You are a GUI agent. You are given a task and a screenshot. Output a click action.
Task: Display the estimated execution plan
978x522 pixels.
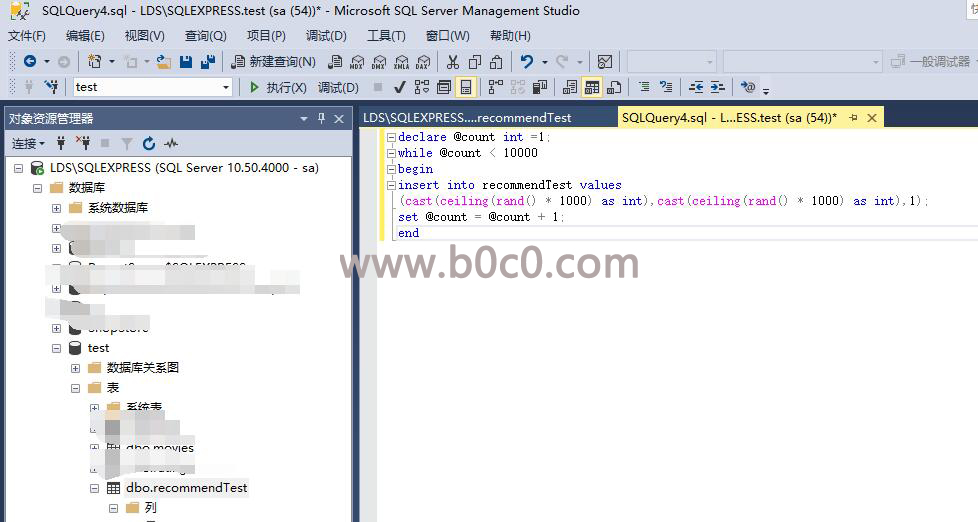pyautogui.click(x=422, y=87)
